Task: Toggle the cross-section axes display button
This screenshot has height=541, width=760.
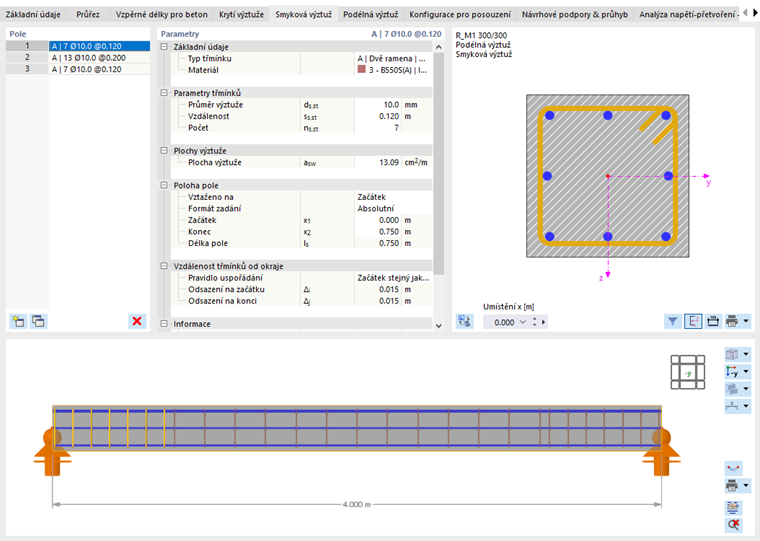Action: [693, 321]
